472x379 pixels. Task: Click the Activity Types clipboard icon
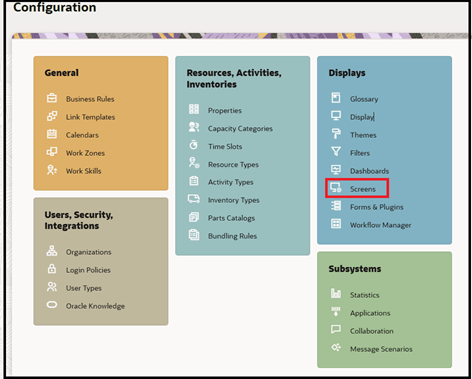point(194,181)
